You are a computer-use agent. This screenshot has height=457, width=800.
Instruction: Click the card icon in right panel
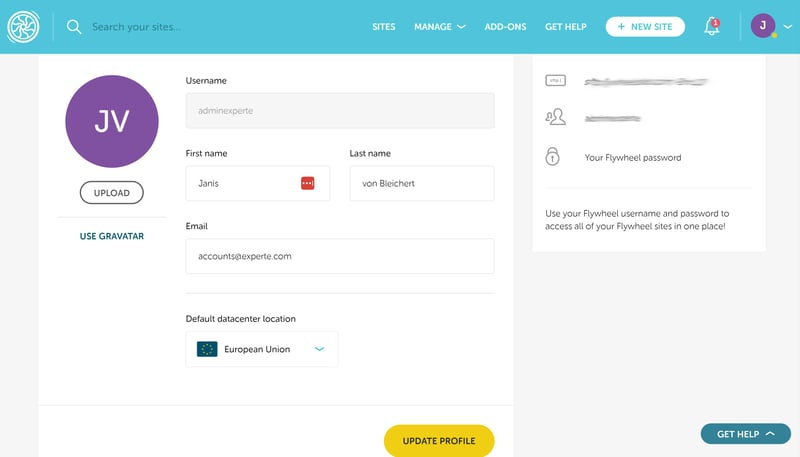(556, 81)
